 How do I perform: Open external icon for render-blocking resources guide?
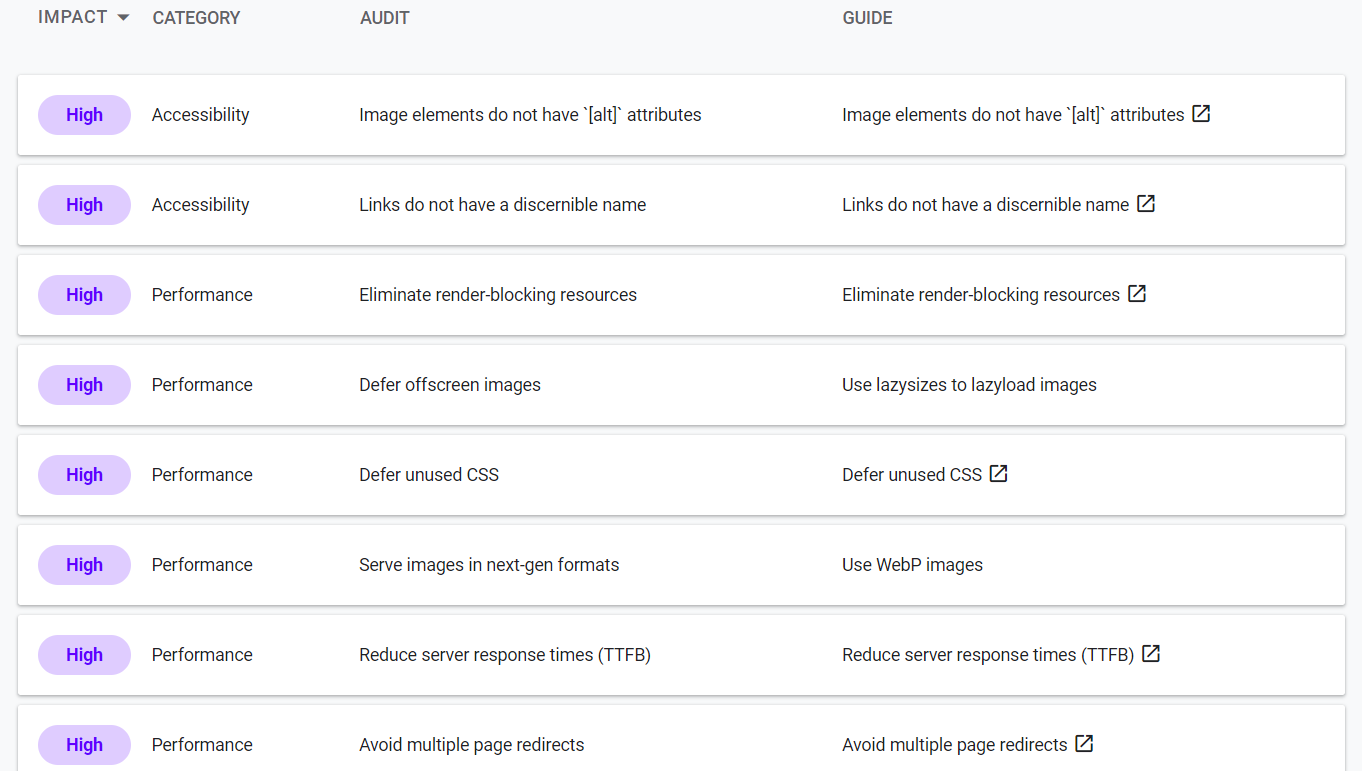[x=1137, y=294]
